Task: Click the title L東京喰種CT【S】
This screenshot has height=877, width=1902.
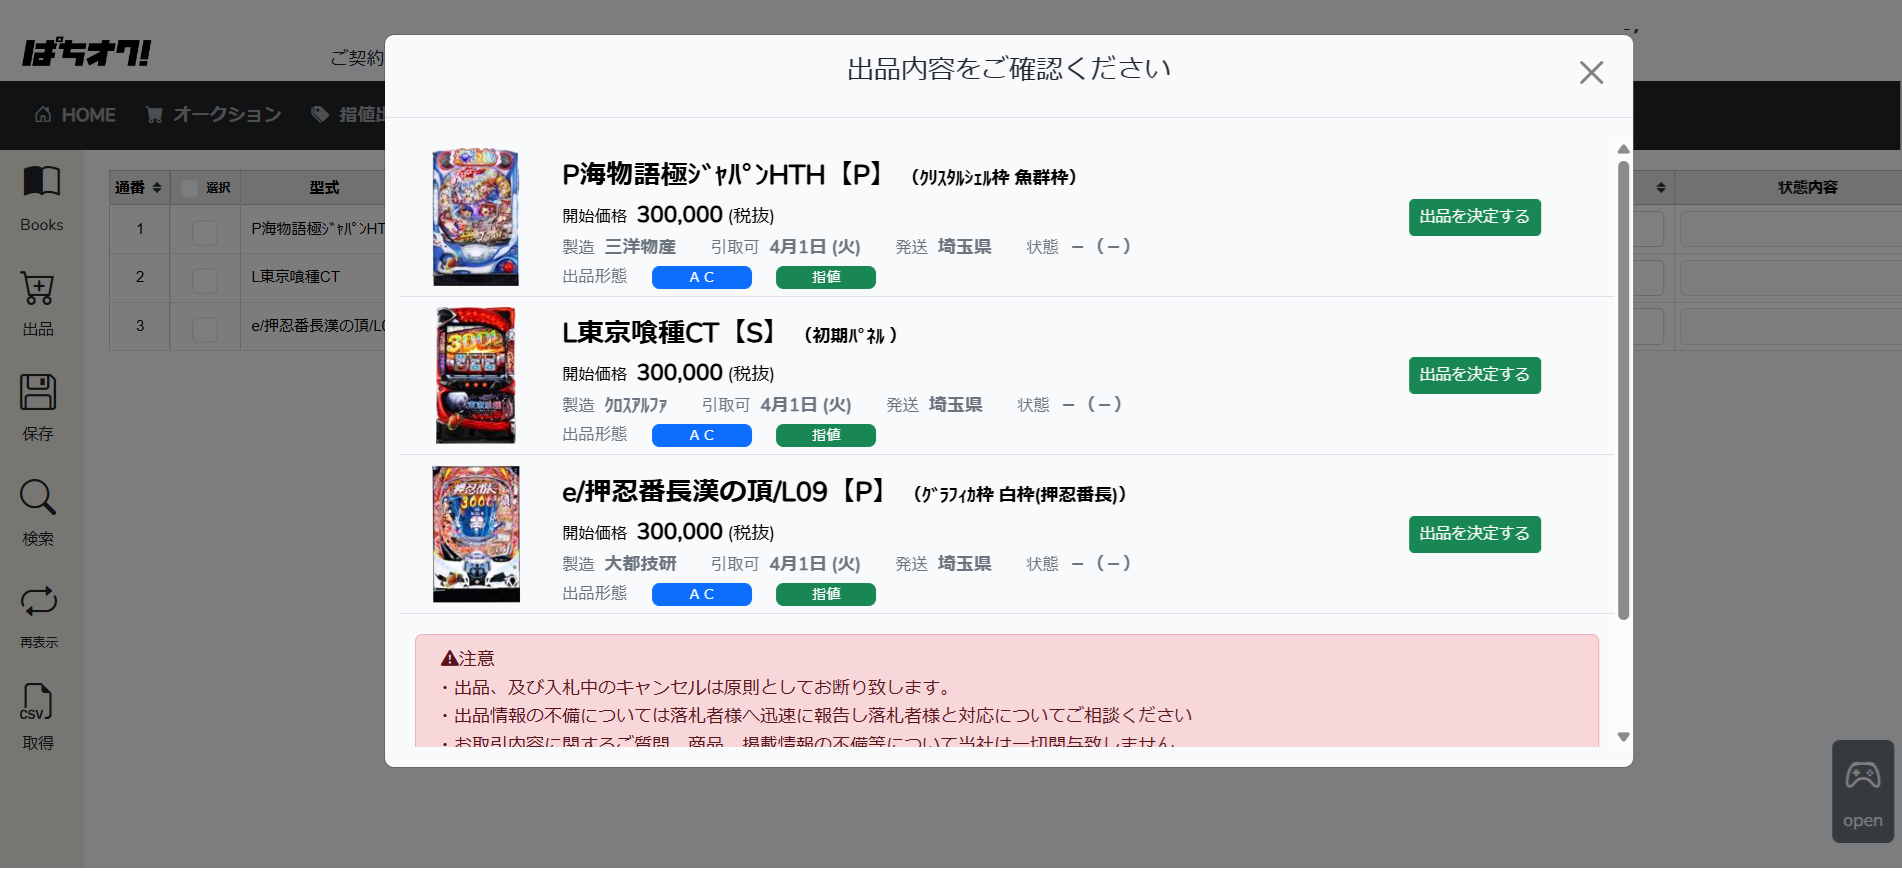Action: click(x=670, y=333)
